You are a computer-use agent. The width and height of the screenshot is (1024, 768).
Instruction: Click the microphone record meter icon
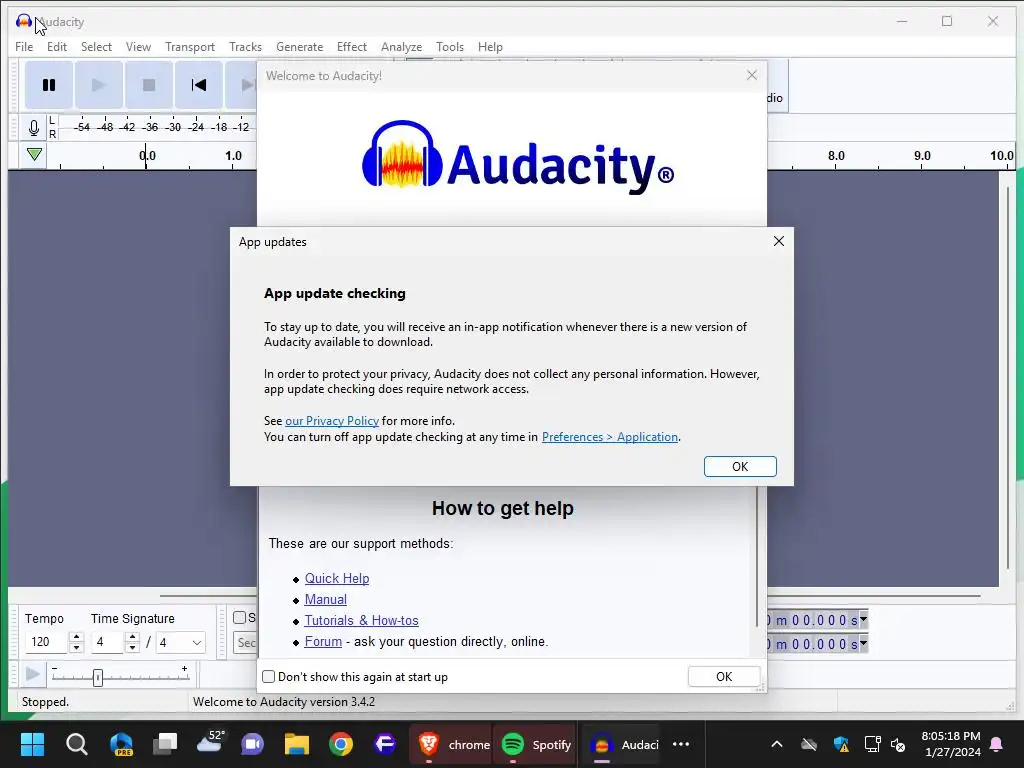pyautogui.click(x=34, y=127)
